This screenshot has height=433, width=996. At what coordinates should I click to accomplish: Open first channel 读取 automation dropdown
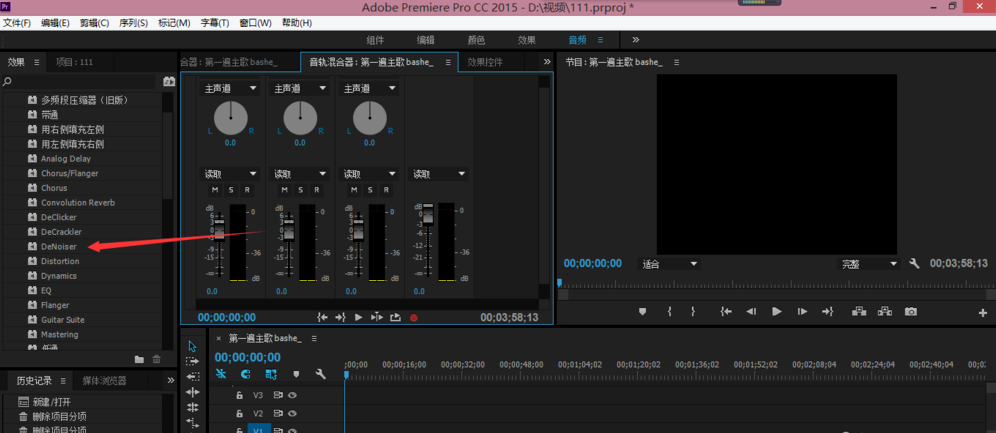pos(230,173)
